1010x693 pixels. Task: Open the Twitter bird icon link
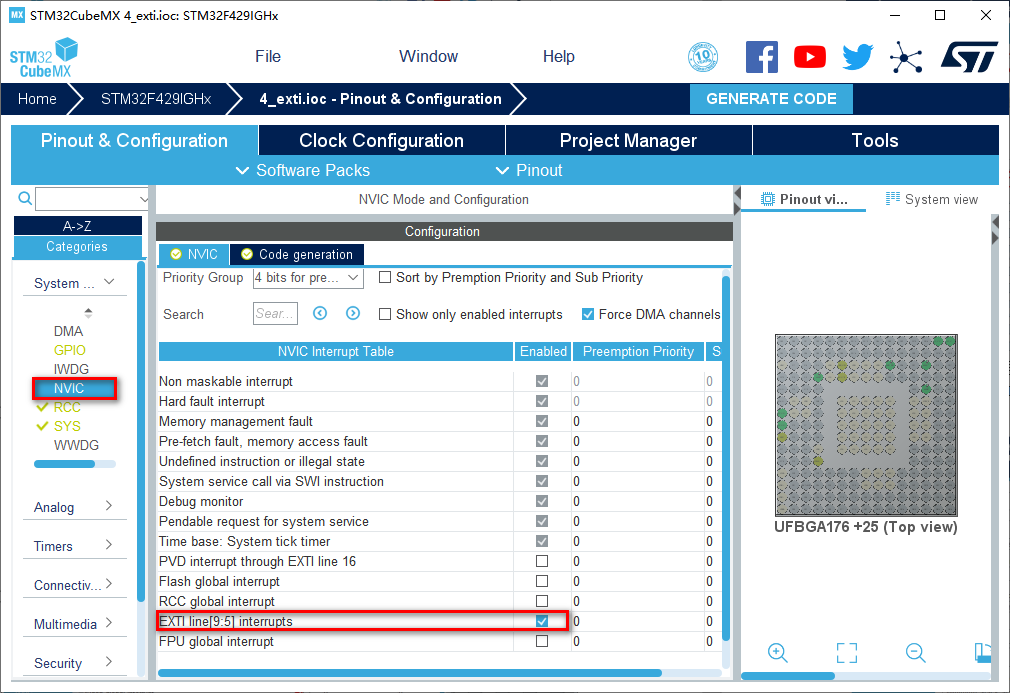[x=857, y=57]
